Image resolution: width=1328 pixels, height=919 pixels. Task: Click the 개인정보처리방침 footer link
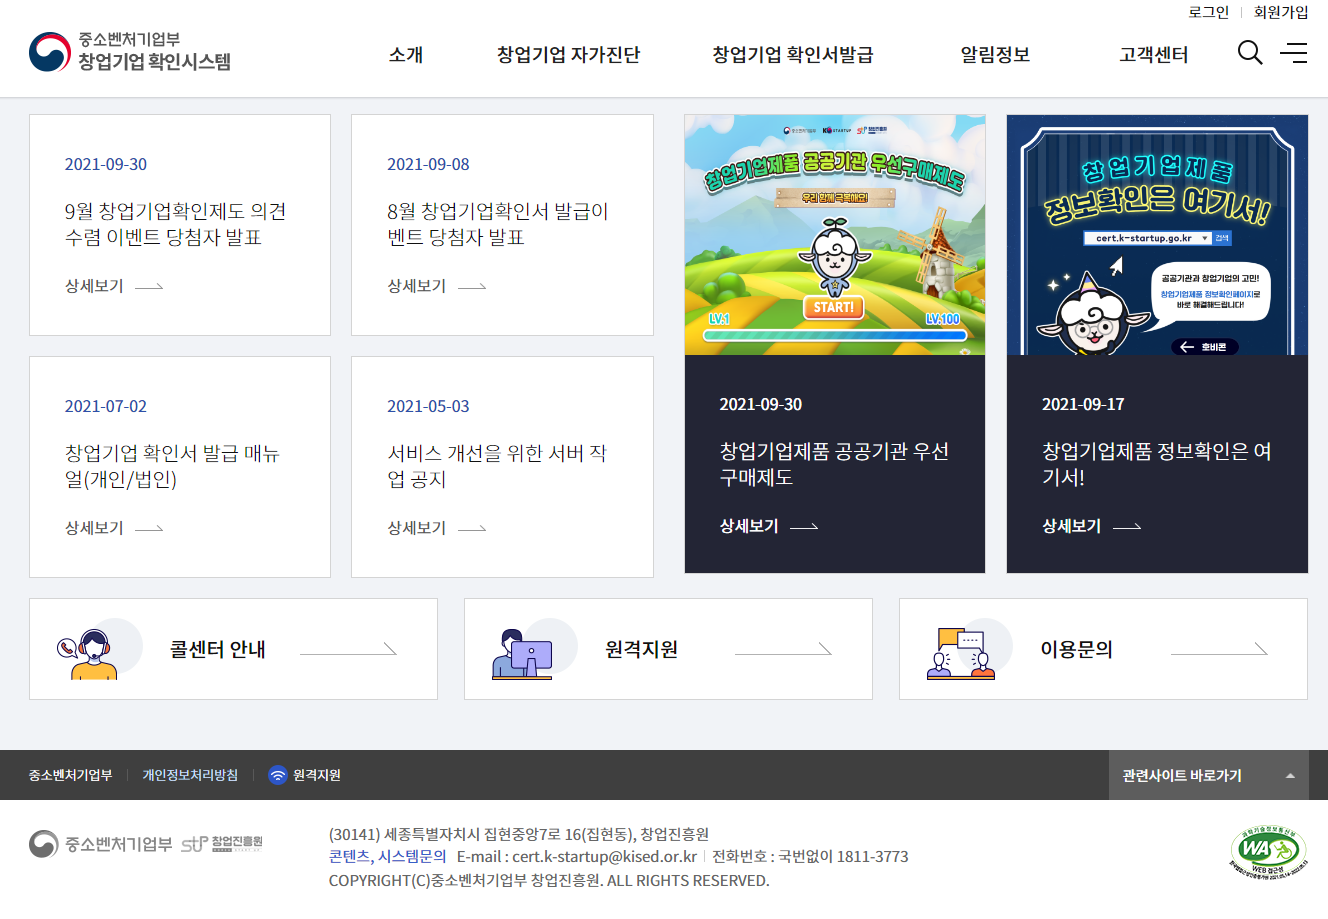pos(191,775)
